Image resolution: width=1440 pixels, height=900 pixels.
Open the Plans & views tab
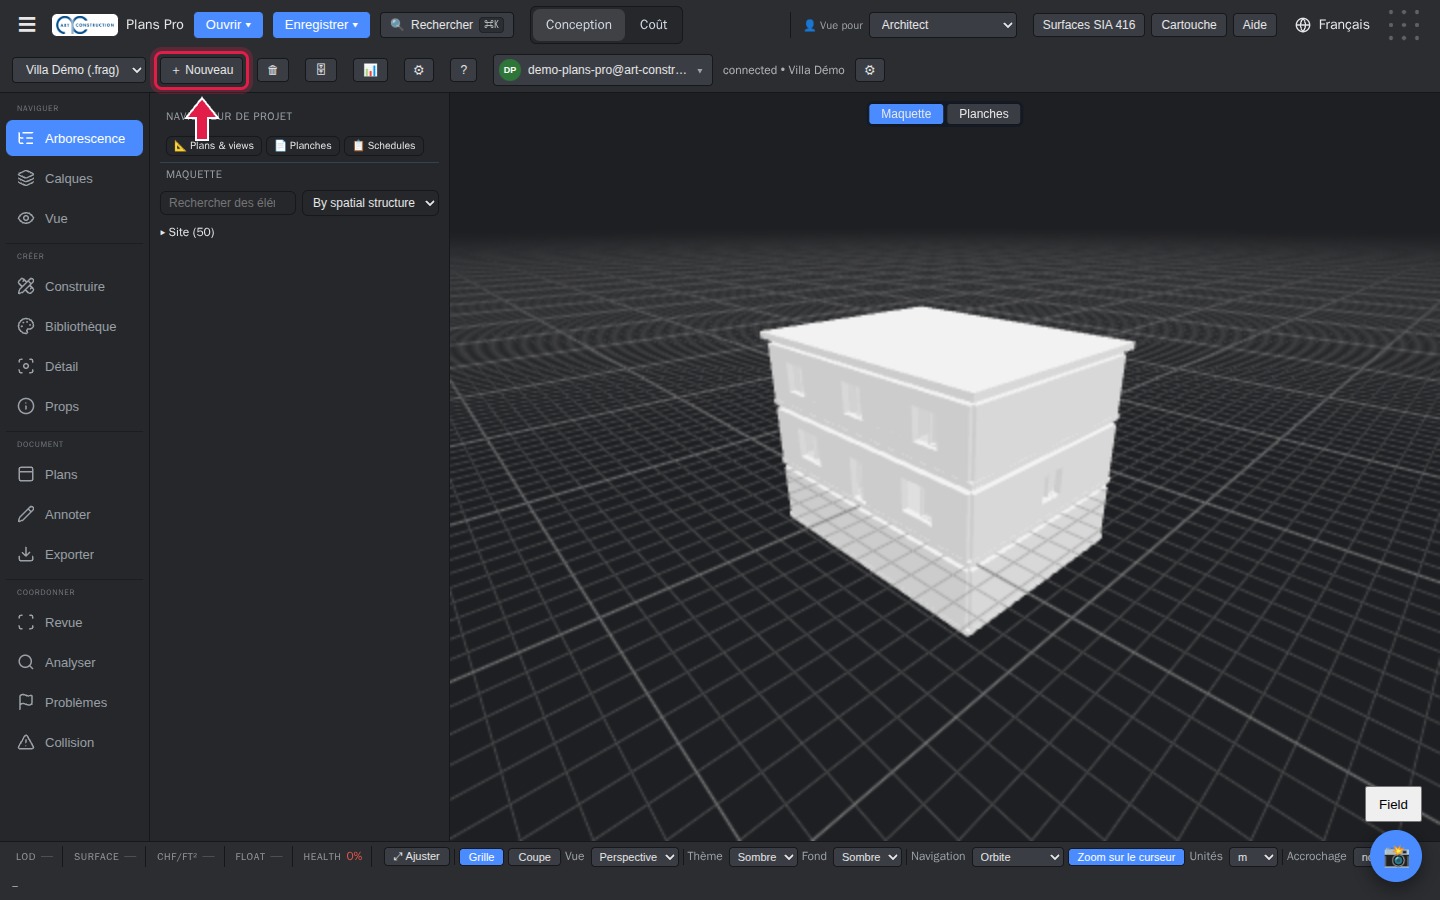tap(213, 146)
